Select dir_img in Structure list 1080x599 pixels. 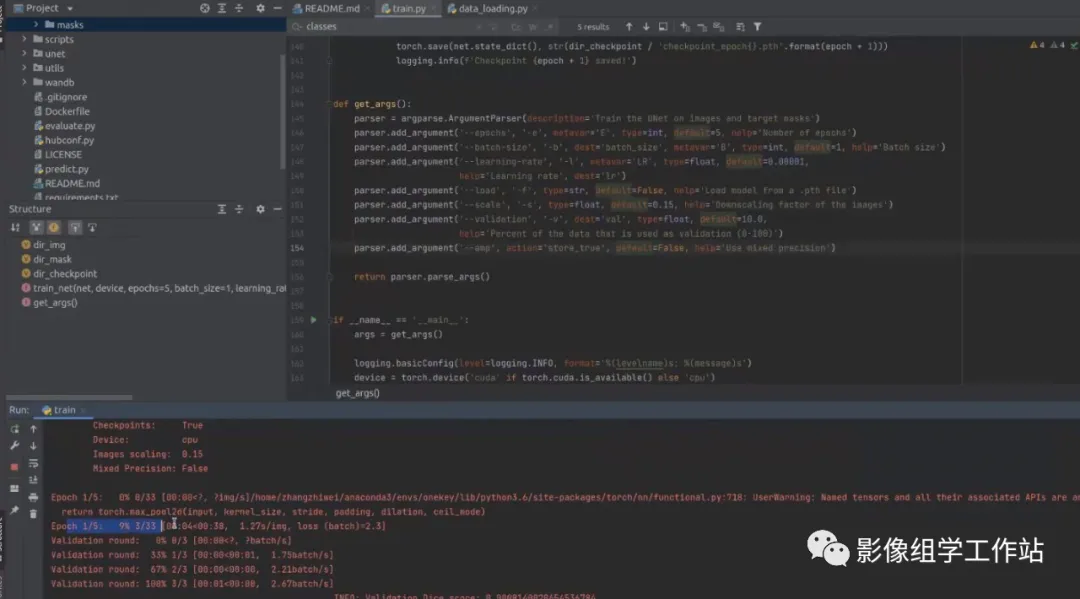click(x=43, y=245)
